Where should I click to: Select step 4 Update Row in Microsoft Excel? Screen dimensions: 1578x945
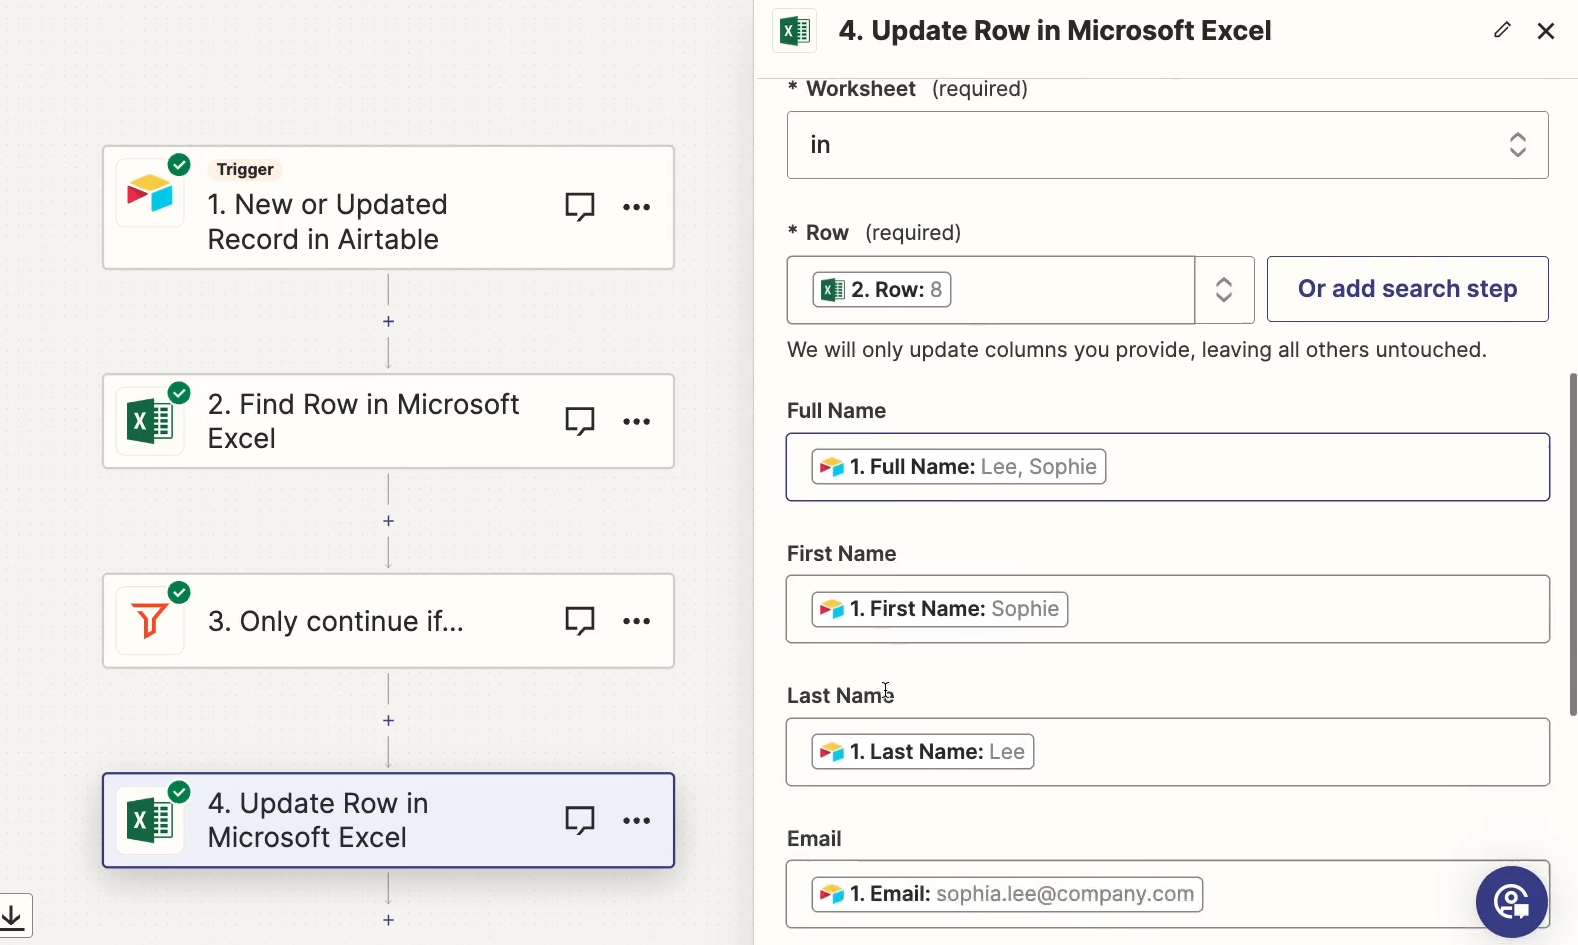[x=389, y=820]
